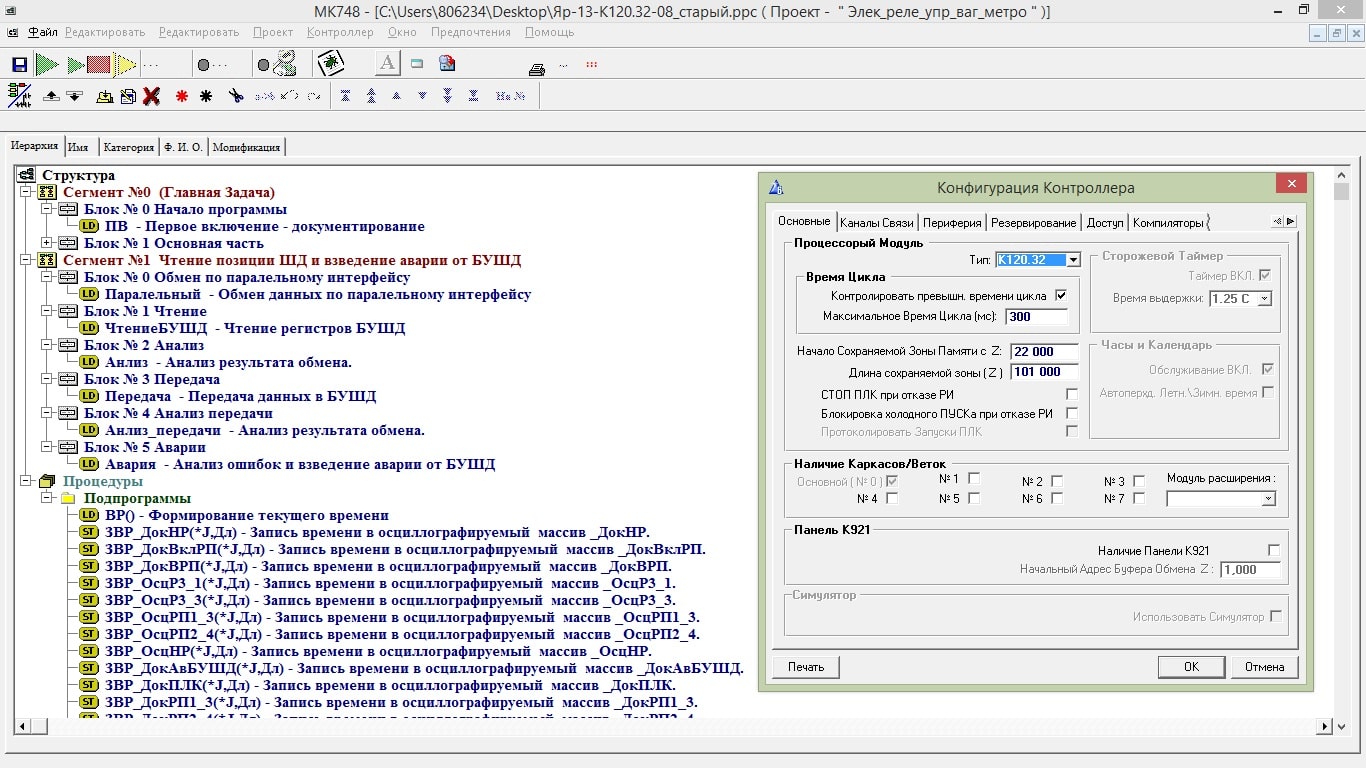Click the scissors cut icon
This screenshot has width=1366, height=768.
[x=235, y=96]
